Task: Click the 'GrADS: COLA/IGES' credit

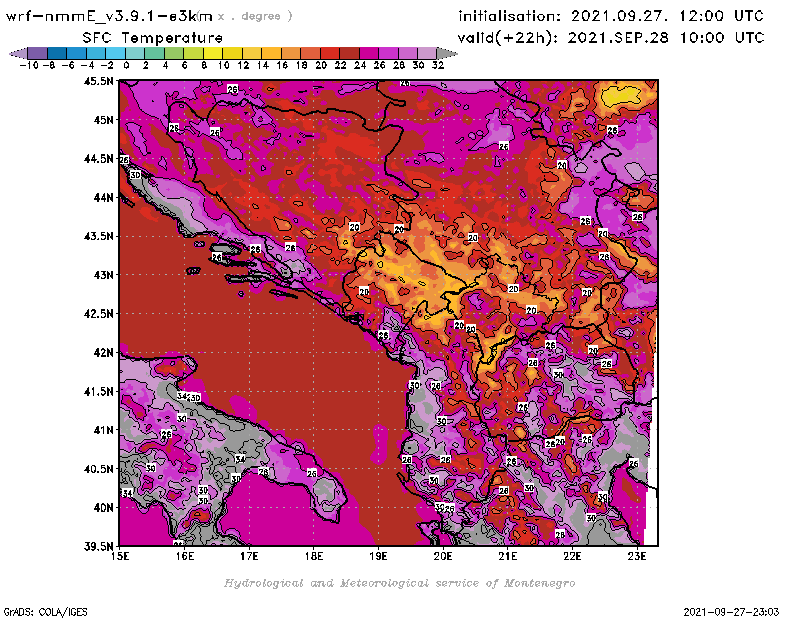Action: pos(45,611)
